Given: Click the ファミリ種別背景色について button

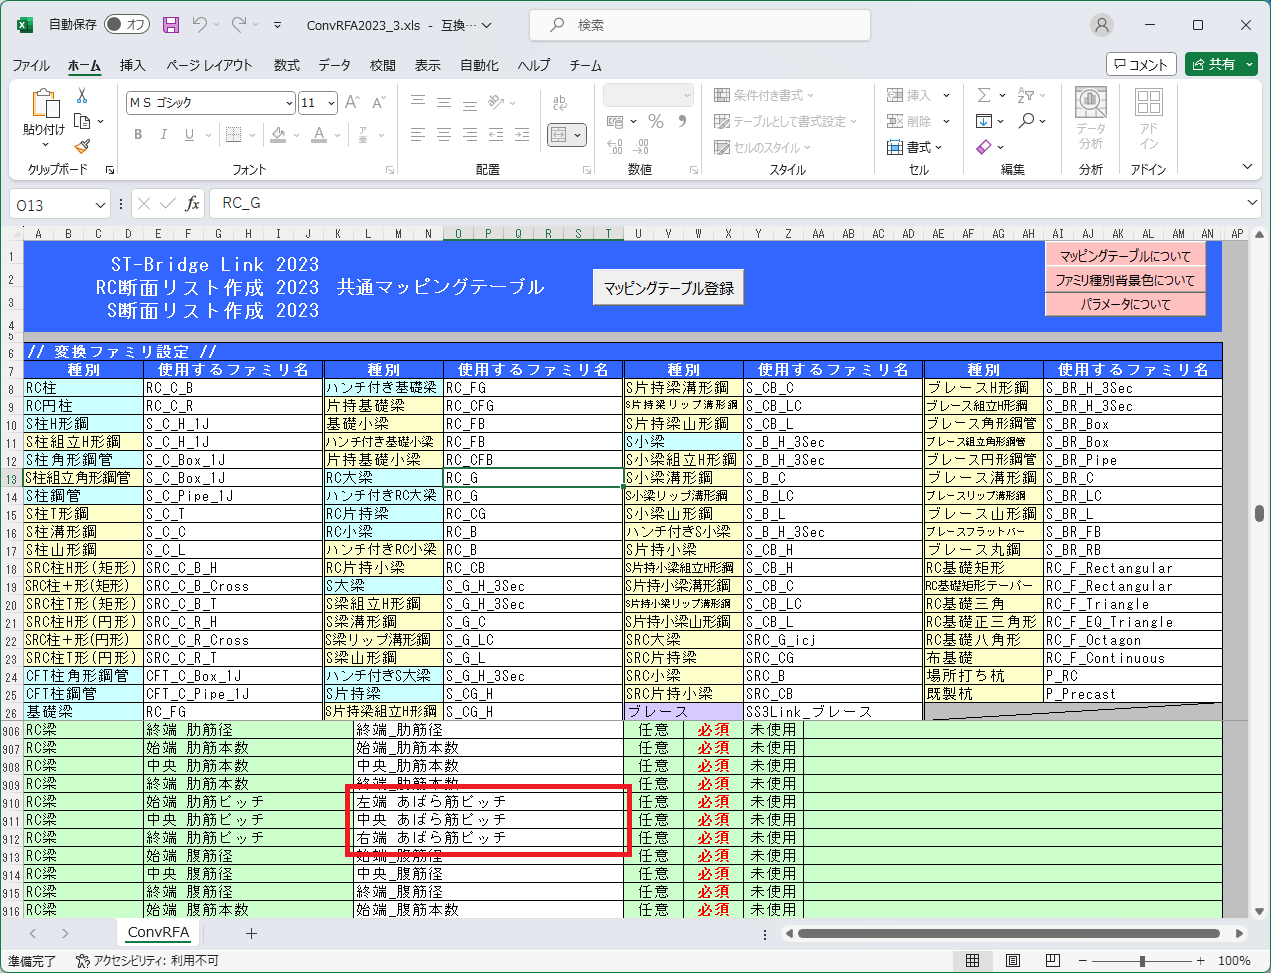Looking at the screenshot, I should click(1125, 280).
